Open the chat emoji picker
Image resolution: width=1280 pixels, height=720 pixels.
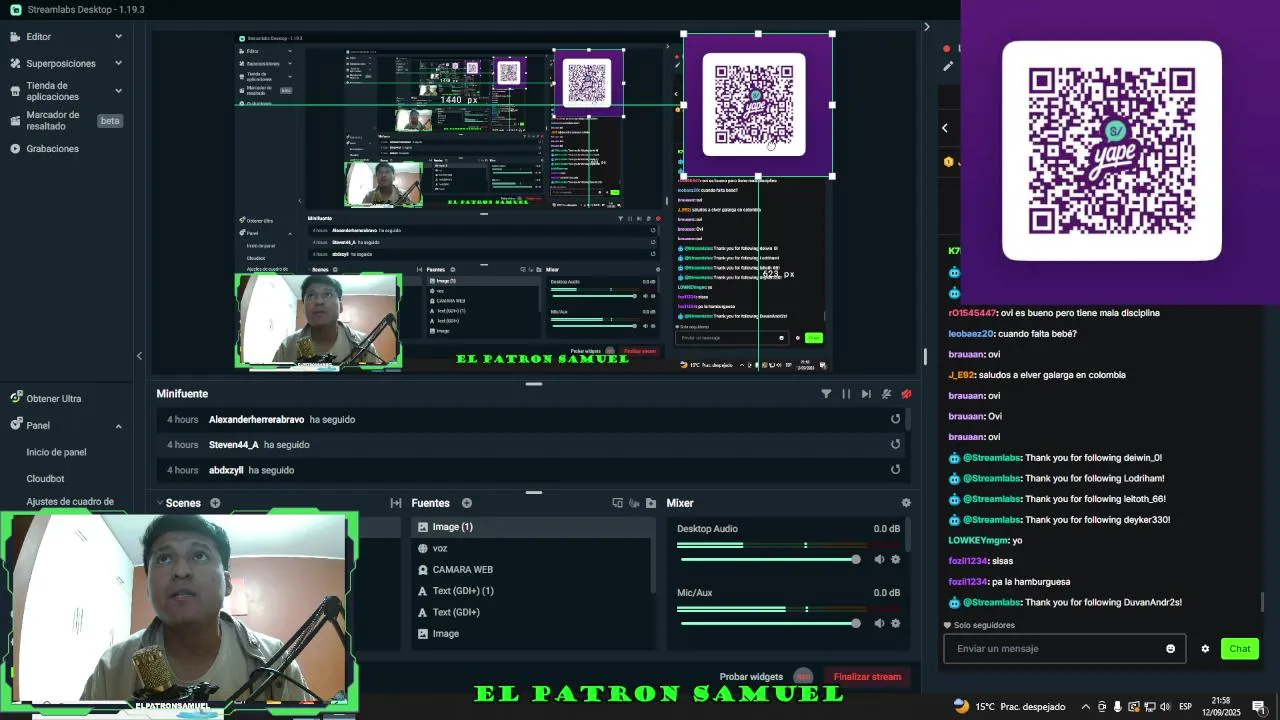coord(1170,649)
